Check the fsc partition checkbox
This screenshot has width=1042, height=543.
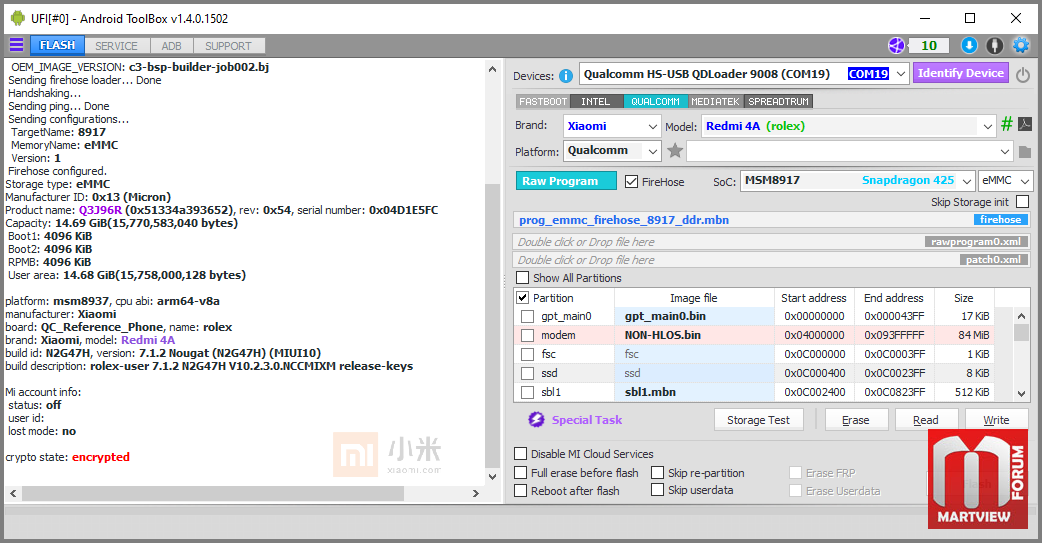pyautogui.click(x=528, y=354)
